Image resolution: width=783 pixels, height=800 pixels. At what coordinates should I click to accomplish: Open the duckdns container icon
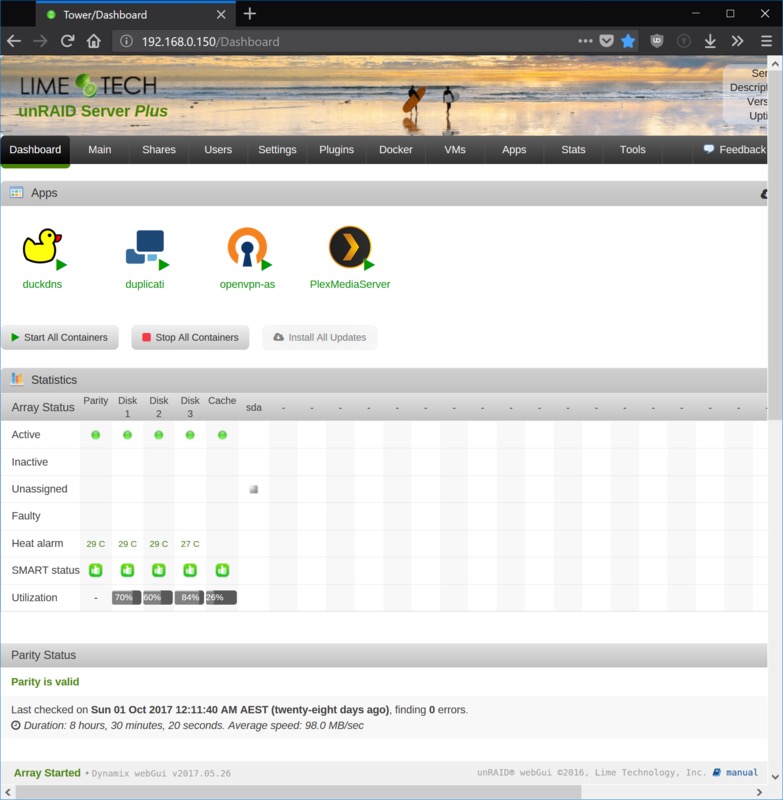[42, 247]
